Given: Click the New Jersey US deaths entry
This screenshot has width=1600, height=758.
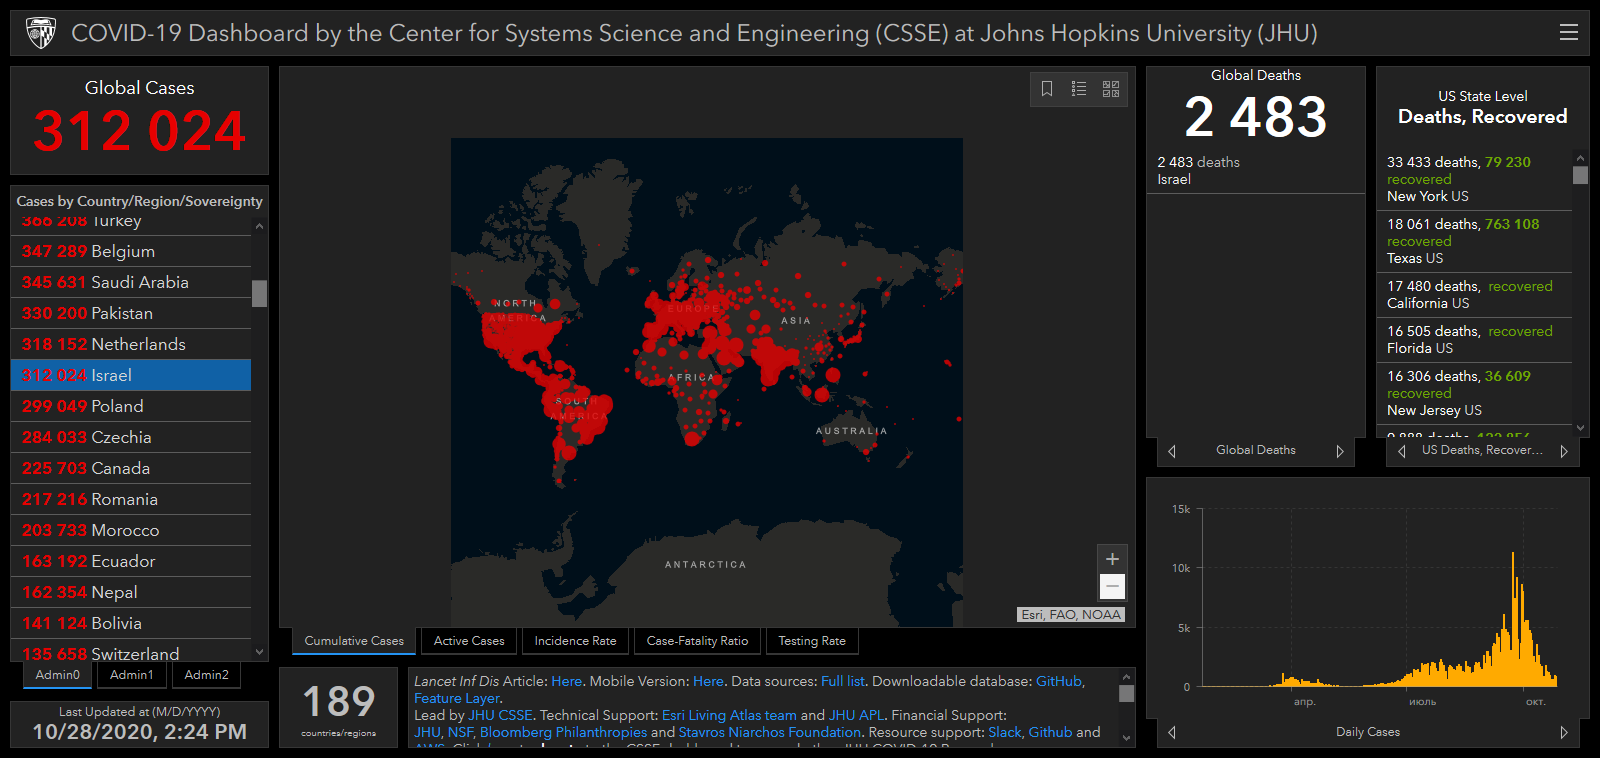Looking at the screenshot, I should [x=1475, y=393].
